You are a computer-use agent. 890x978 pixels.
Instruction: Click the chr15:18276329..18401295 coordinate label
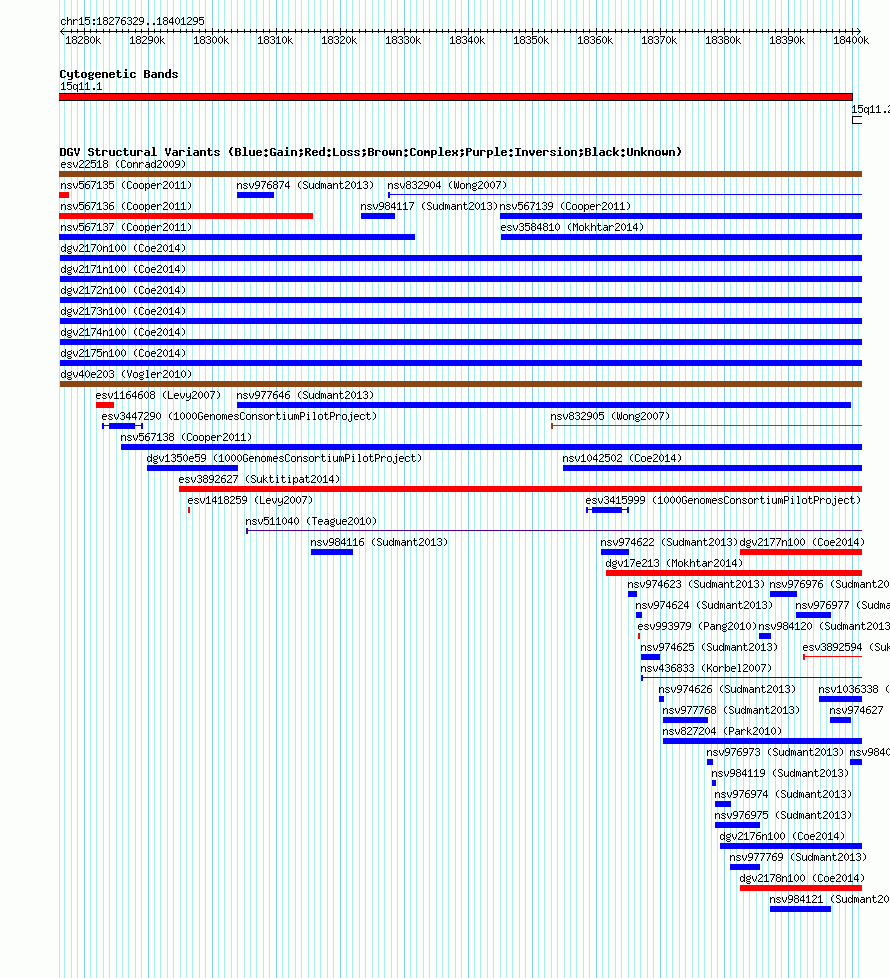click(x=132, y=21)
